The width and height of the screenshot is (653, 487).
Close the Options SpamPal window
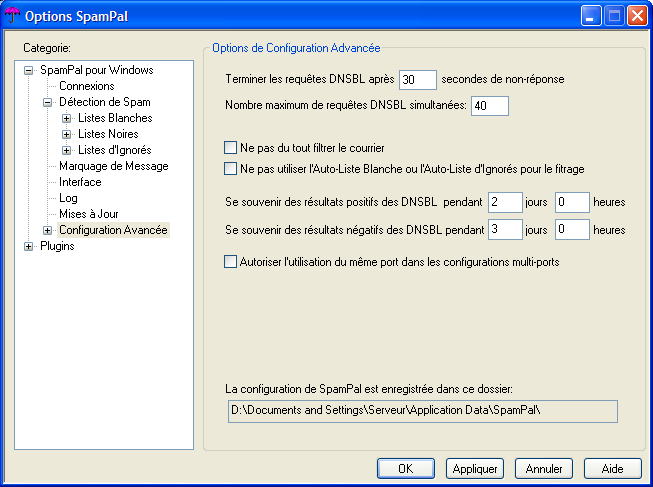click(x=638, y=16)
